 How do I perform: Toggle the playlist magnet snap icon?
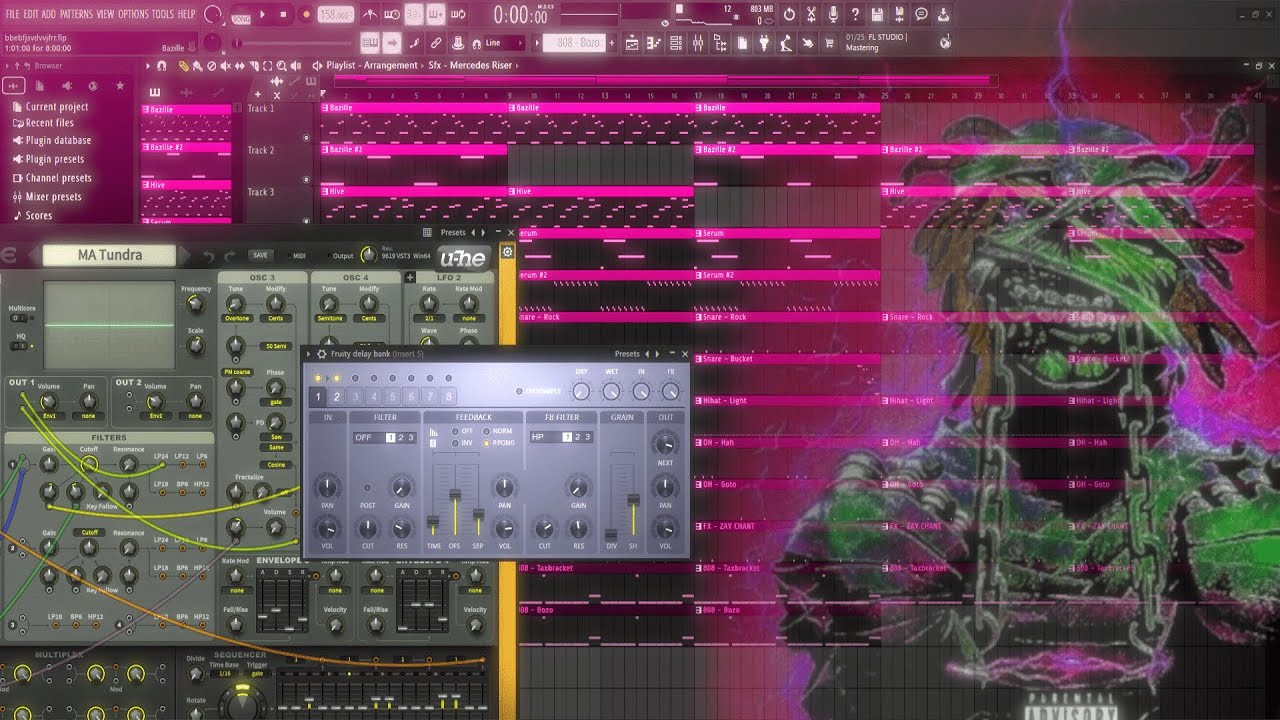pos(161,66)
